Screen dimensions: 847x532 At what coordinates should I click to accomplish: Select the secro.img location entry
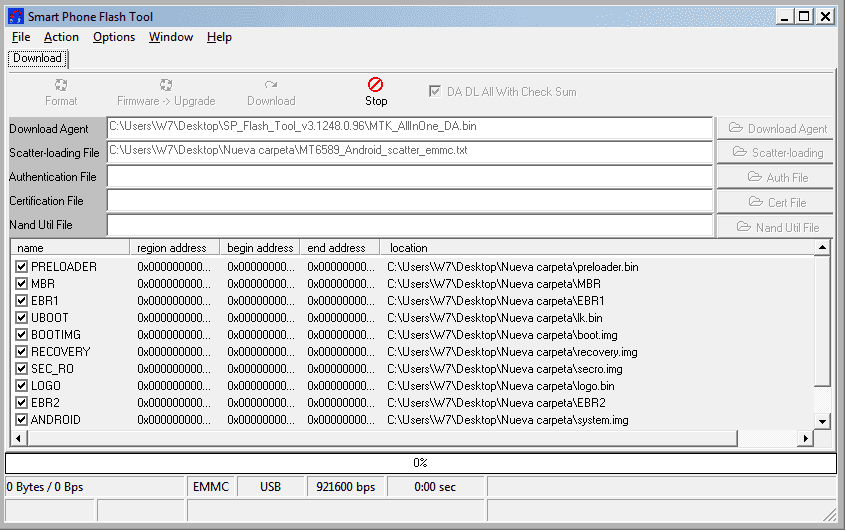tap(505, 369)
